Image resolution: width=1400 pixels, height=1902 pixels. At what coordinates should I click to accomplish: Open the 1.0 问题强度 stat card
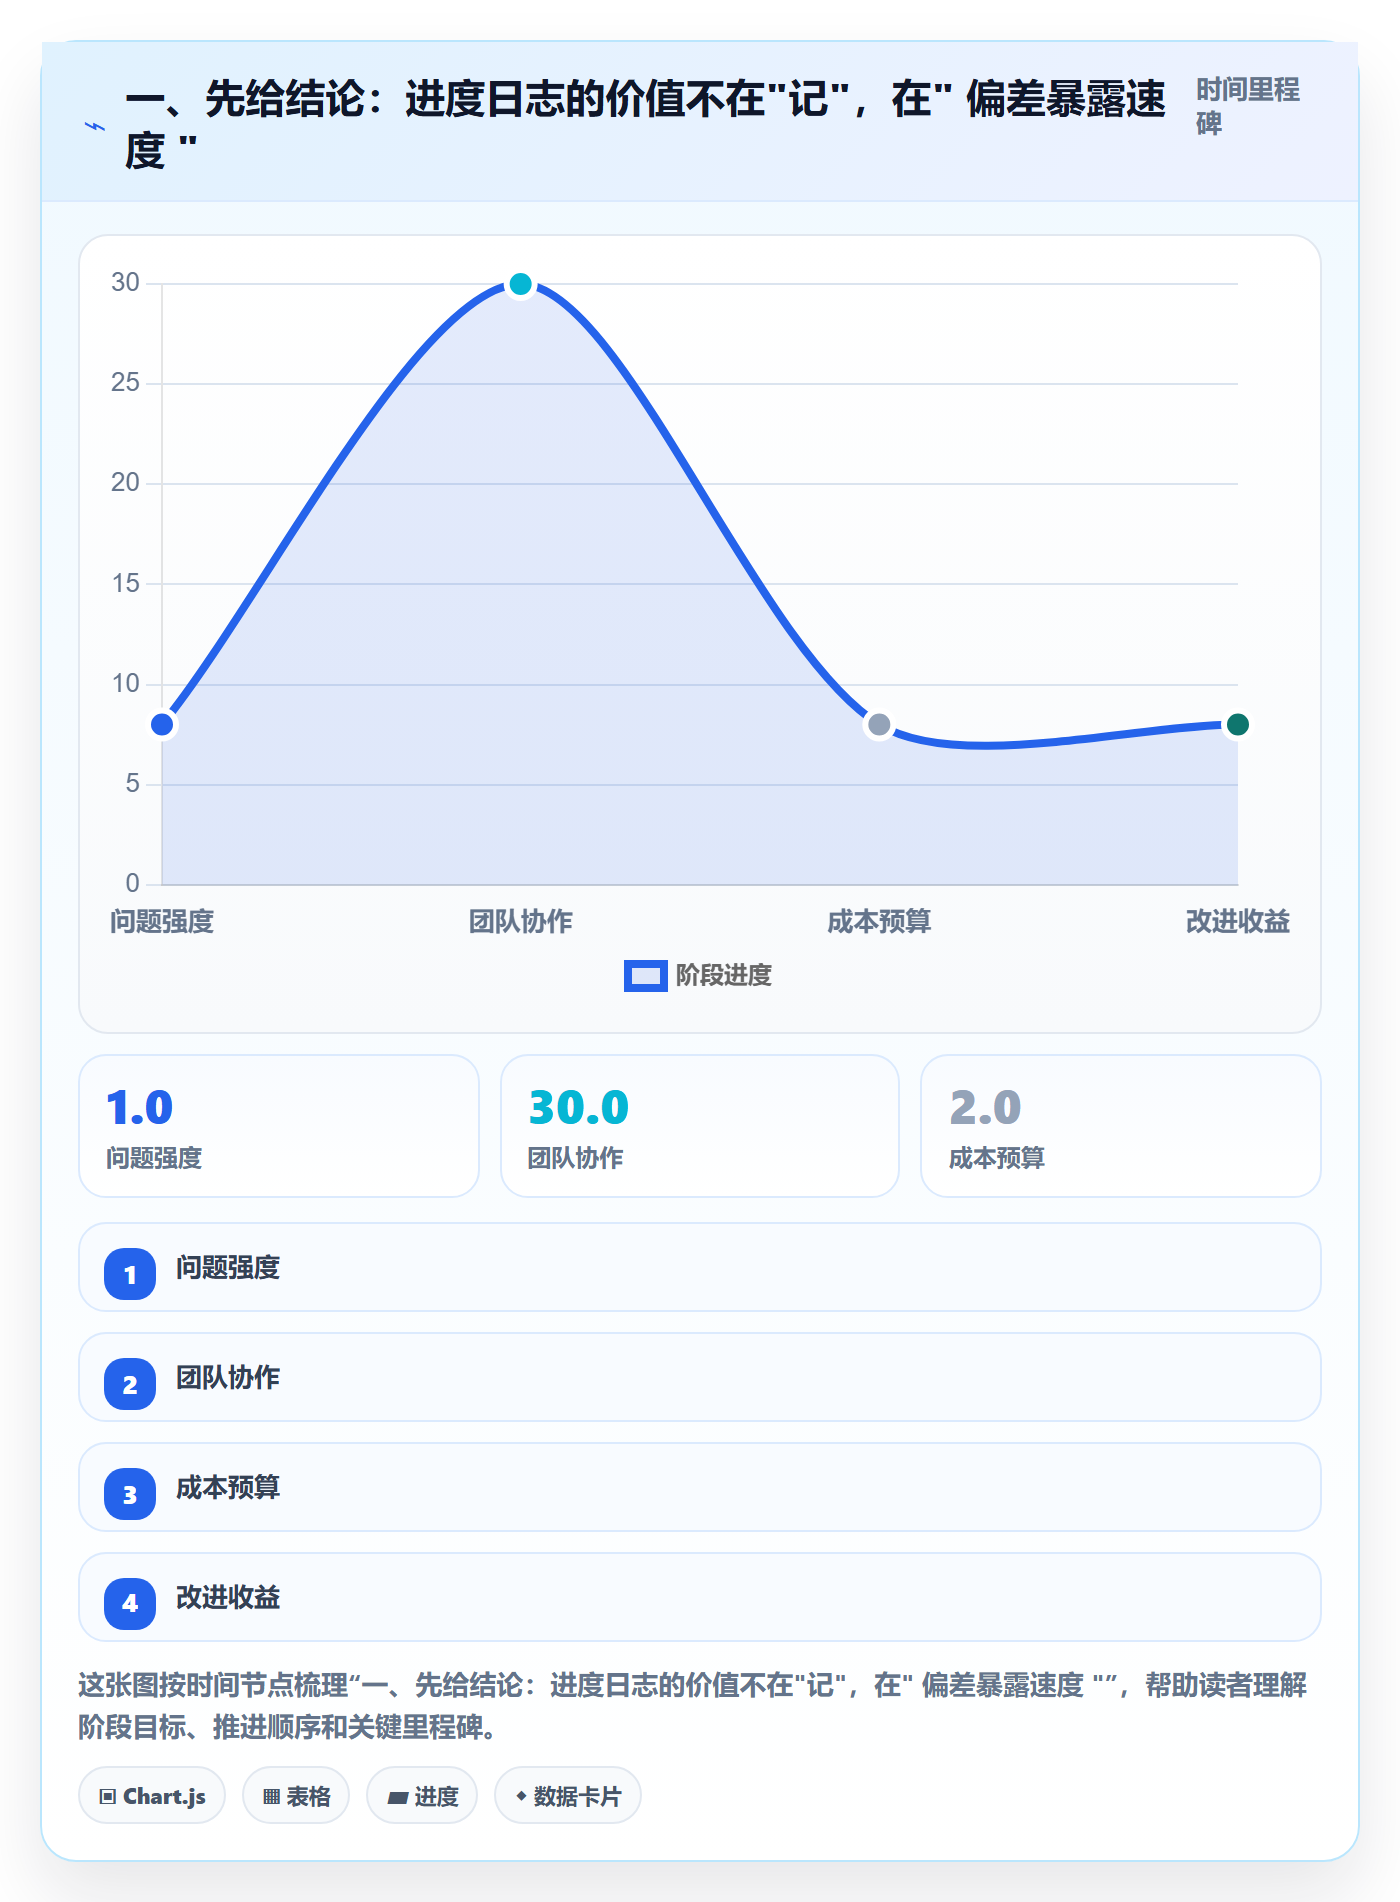coord(279,1126)
